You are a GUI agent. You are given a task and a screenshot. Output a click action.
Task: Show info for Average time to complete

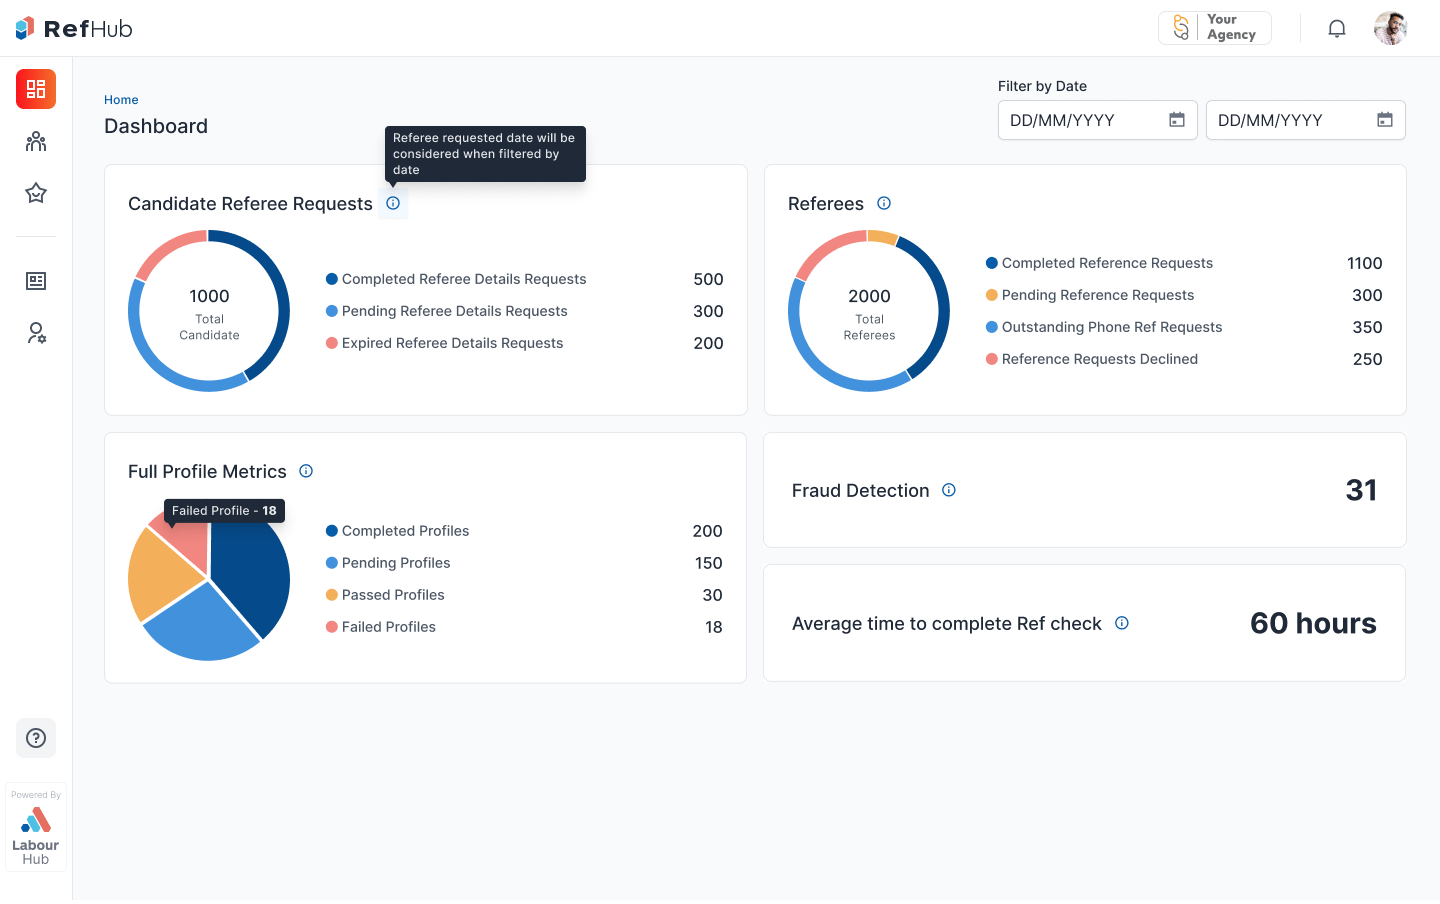point(1122,623)
